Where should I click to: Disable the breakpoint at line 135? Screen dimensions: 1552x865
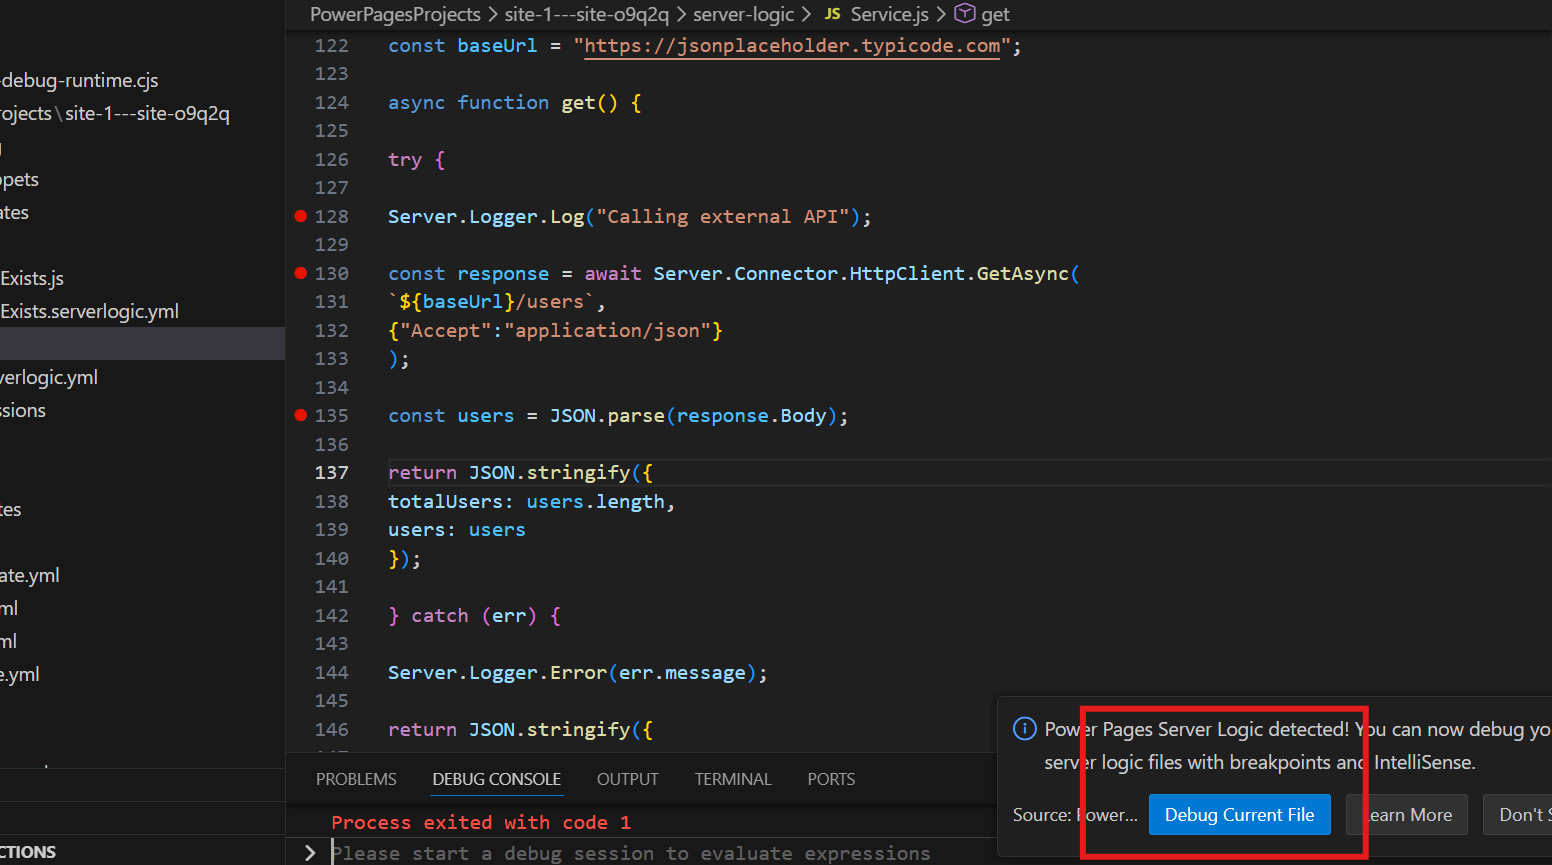click(300, 415)
